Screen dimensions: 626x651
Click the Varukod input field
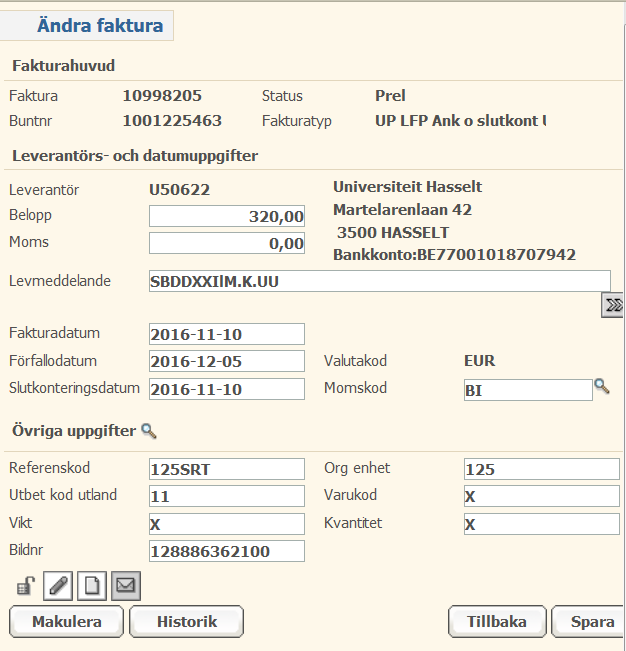542,496
